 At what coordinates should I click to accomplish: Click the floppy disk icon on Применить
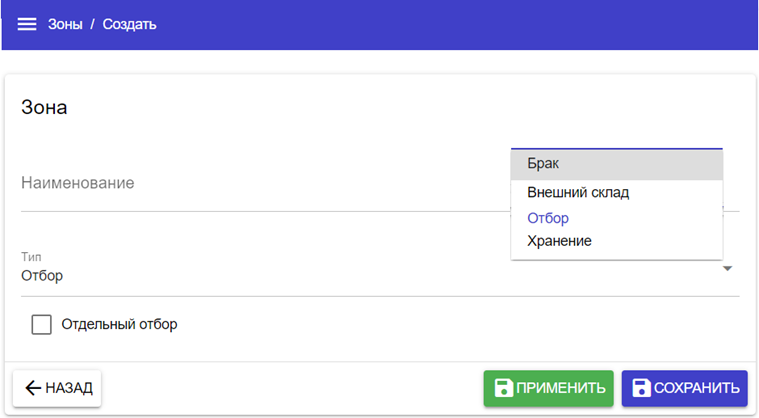click(504, 388)
